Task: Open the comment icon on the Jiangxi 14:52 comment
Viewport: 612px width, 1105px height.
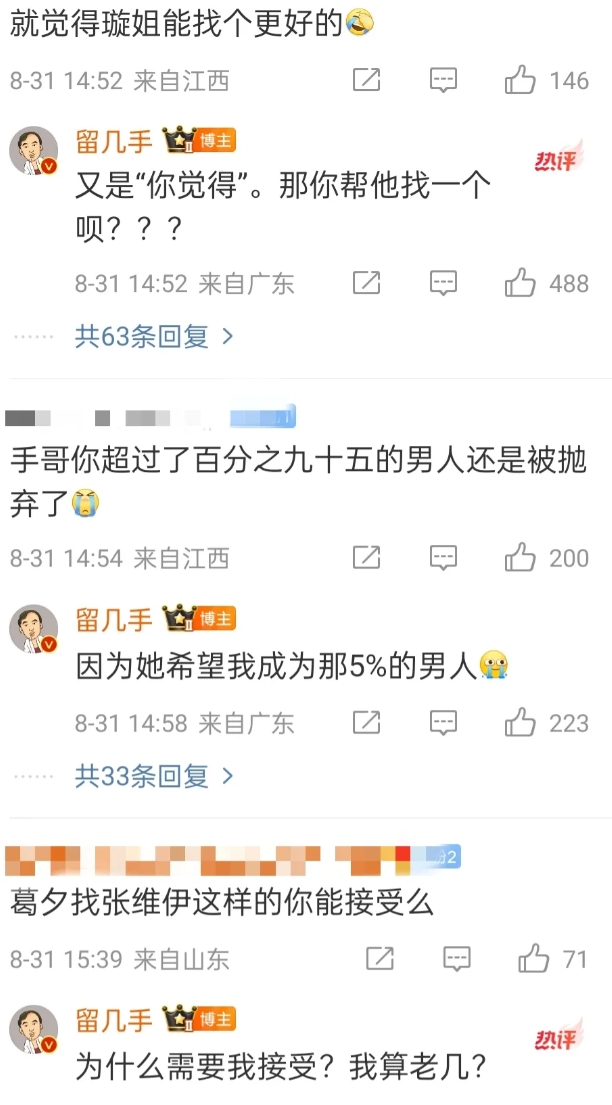Action: (x=443, y=80)
